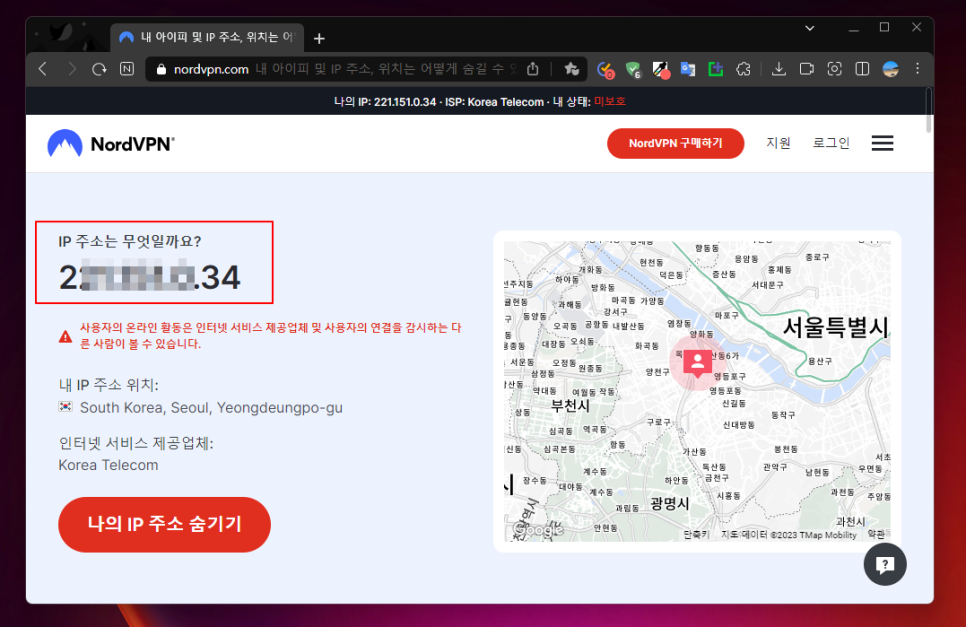Open the Naver home button

click(x=127, y=69)
